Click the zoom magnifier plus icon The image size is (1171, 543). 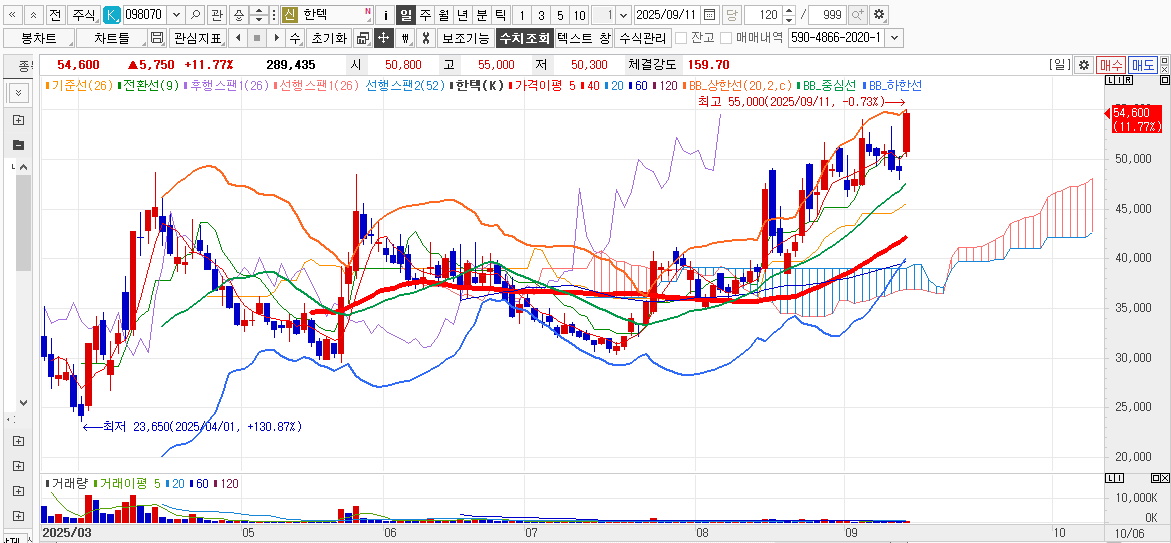tap(858, 15)
